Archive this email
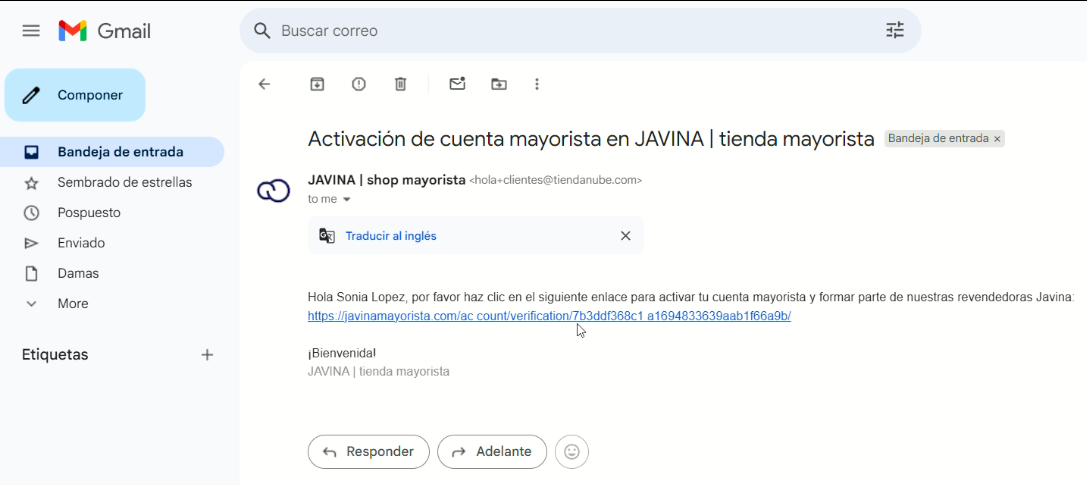The height and width of the screenshot is (485, 1087). (317, 84)
